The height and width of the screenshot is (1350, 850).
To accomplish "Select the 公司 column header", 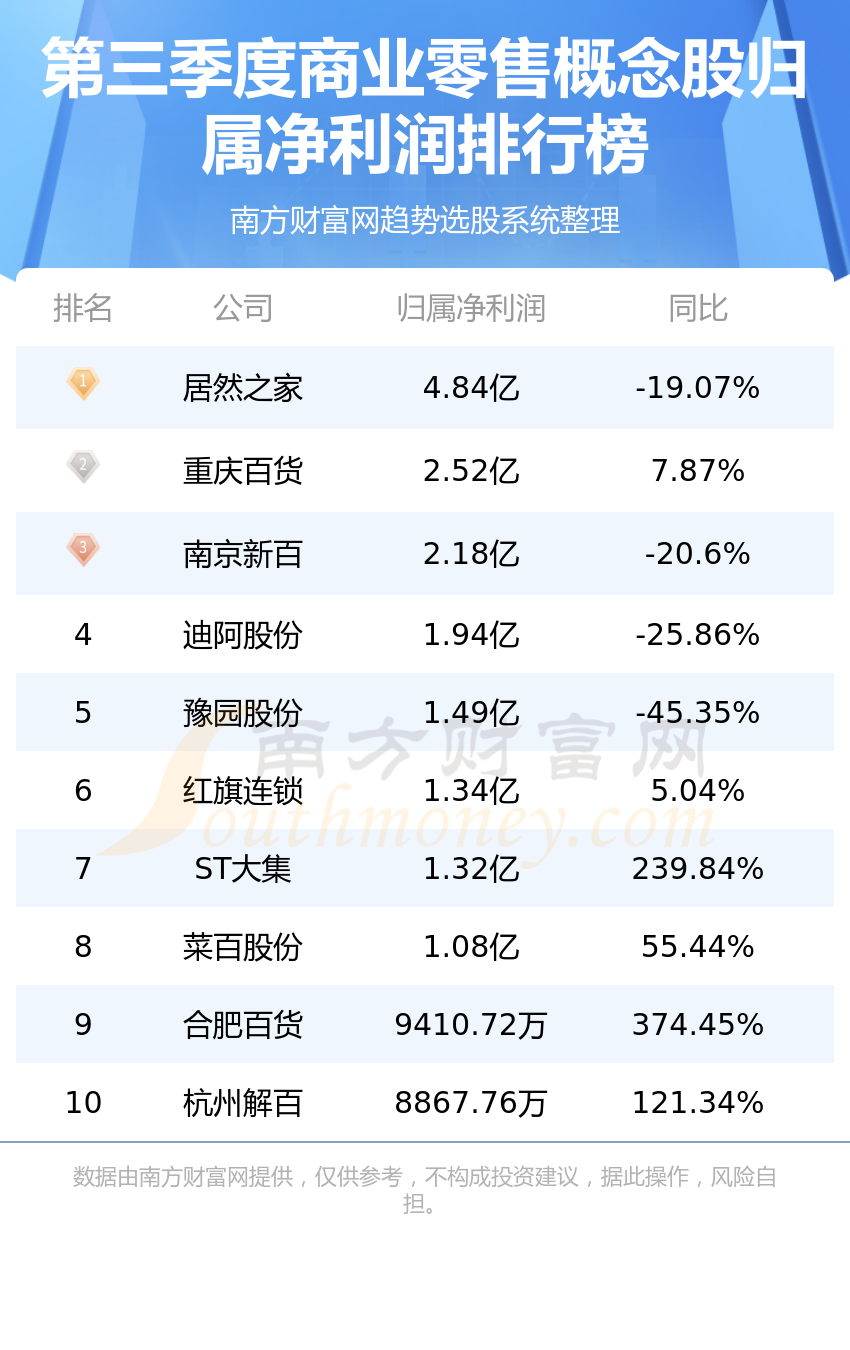I will (x=243, y=308).
